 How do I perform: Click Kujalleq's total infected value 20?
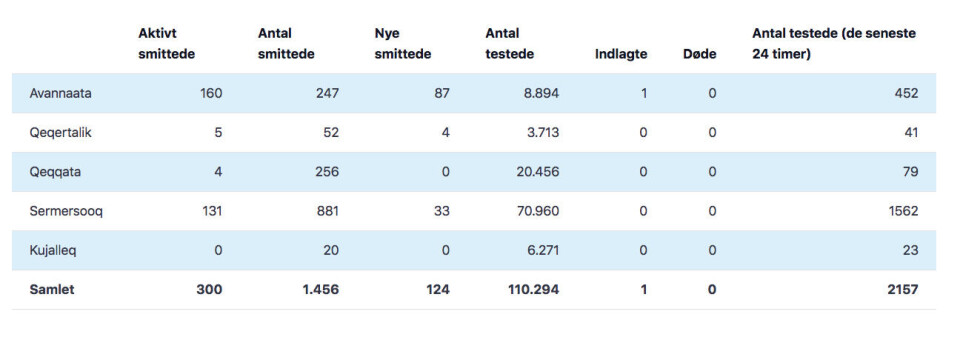pos(331,250)
